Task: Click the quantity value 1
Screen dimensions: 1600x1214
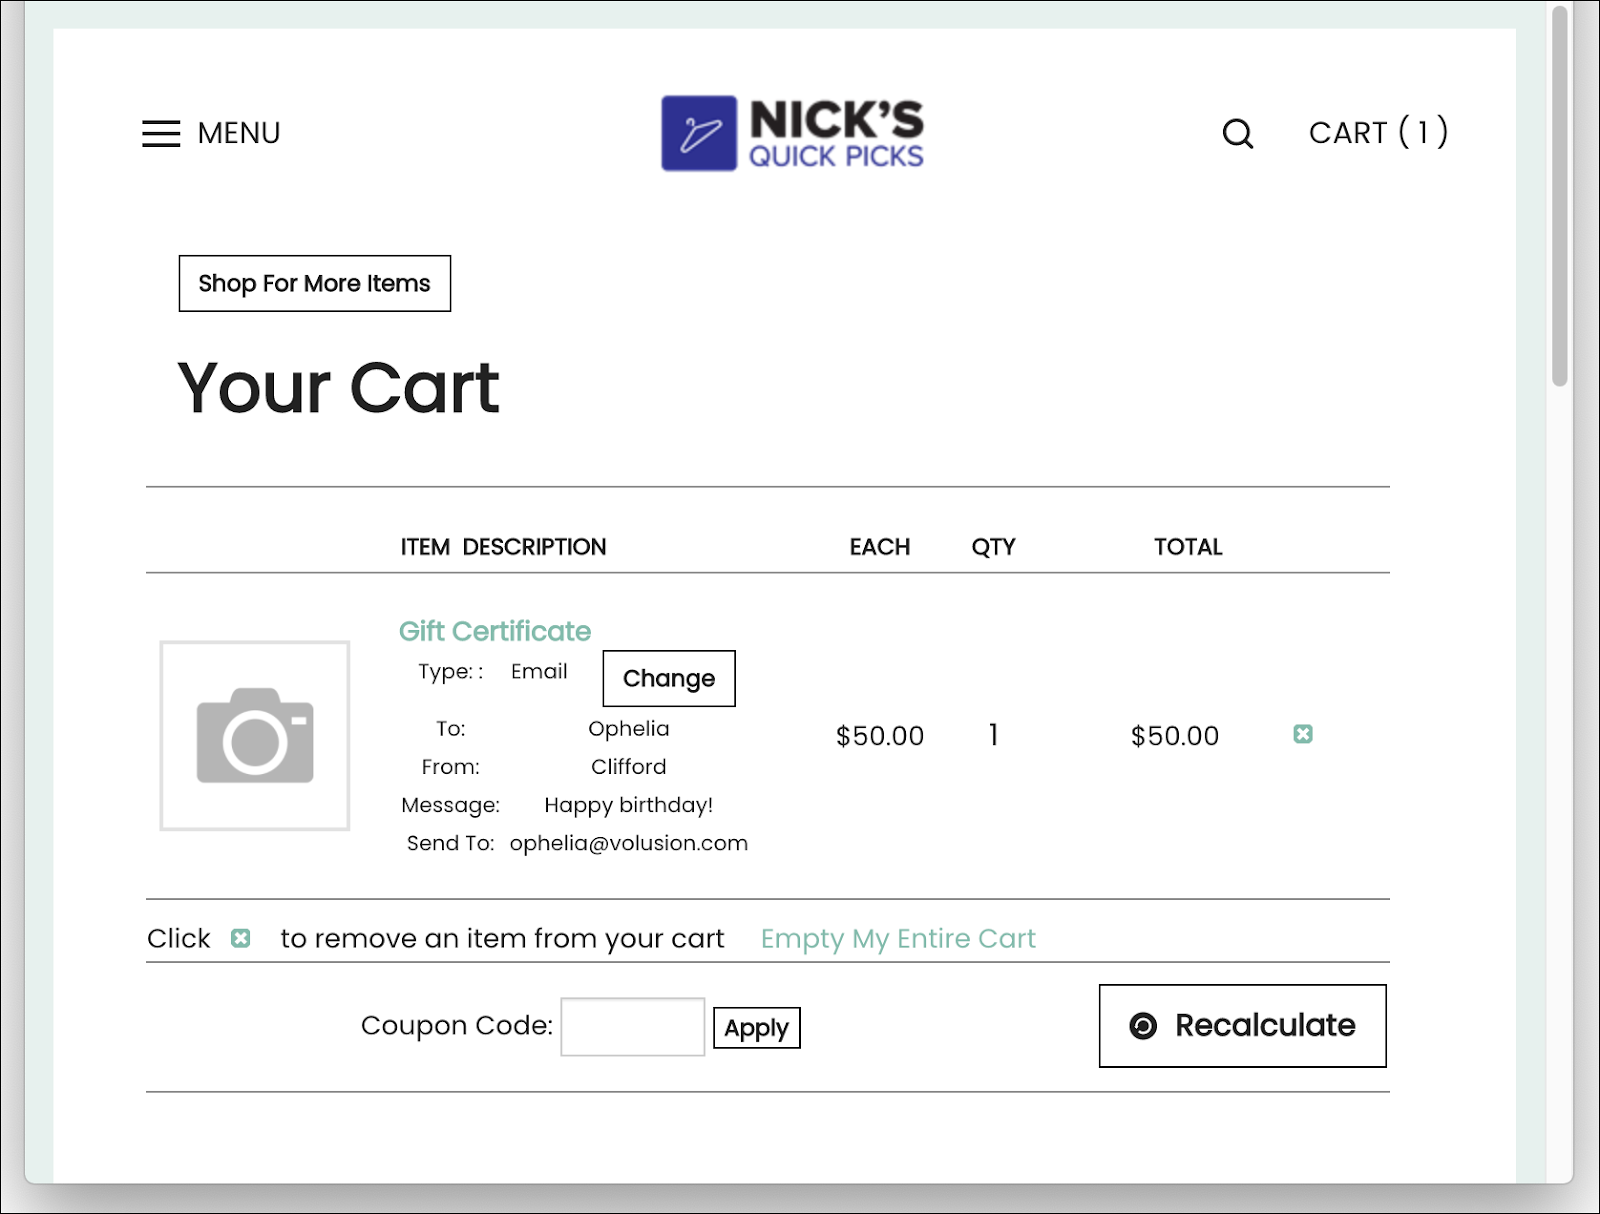Action: point(993,735)
